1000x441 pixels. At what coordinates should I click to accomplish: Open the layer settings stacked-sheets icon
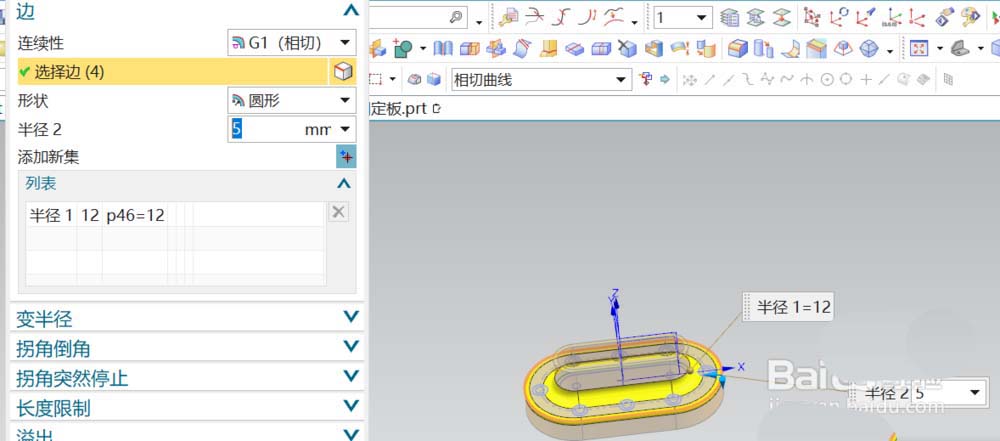pos(730,17)
